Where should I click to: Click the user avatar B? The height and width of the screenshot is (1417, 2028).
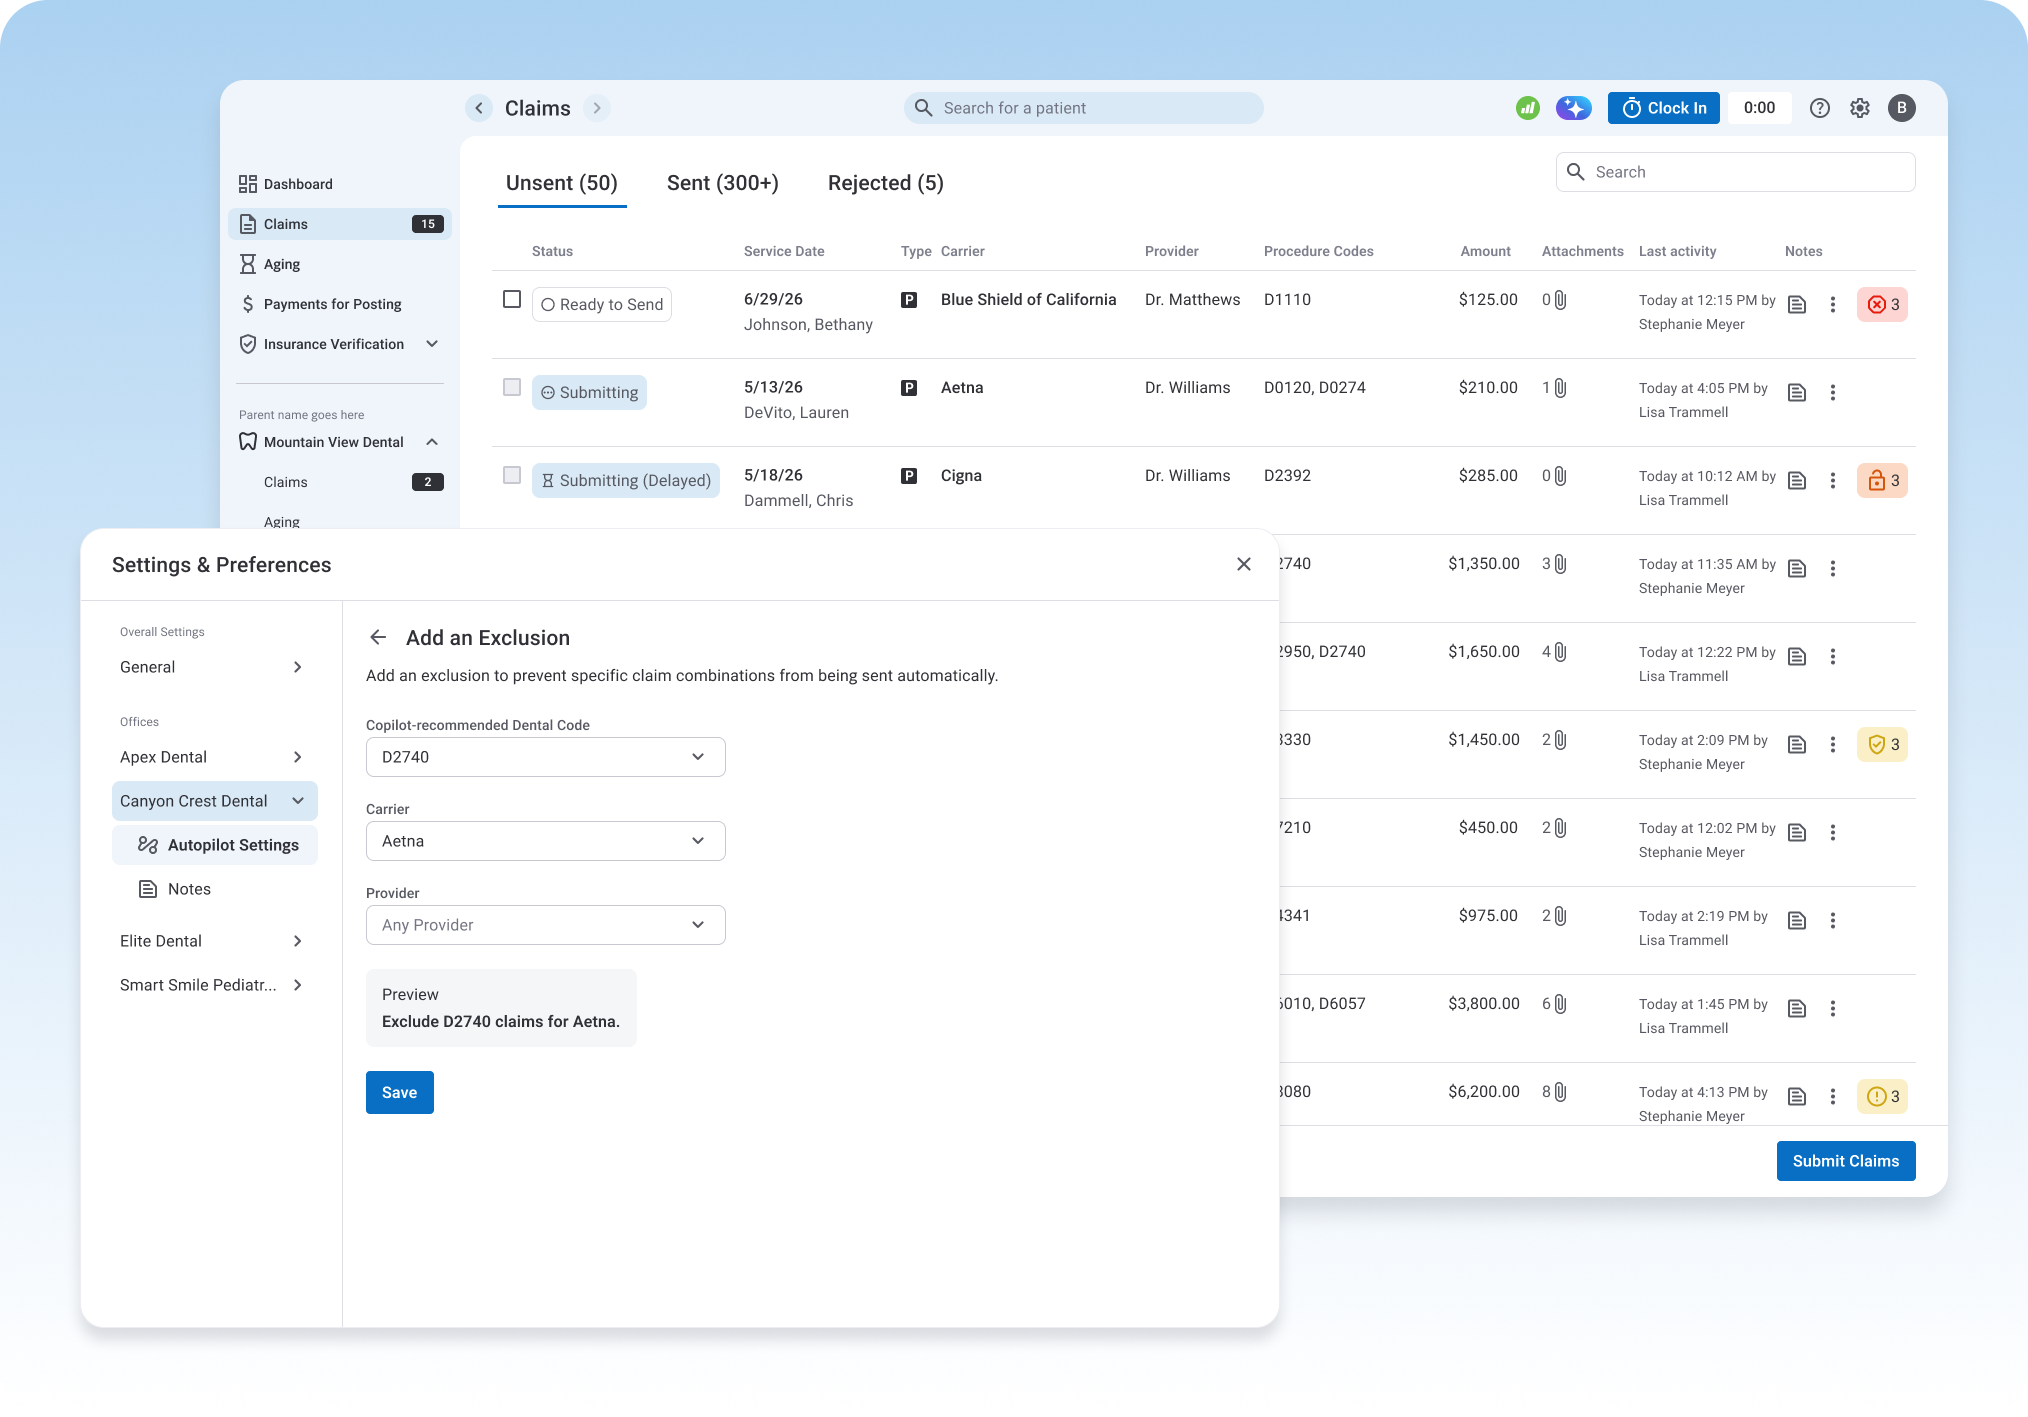tap(1902, 108)
